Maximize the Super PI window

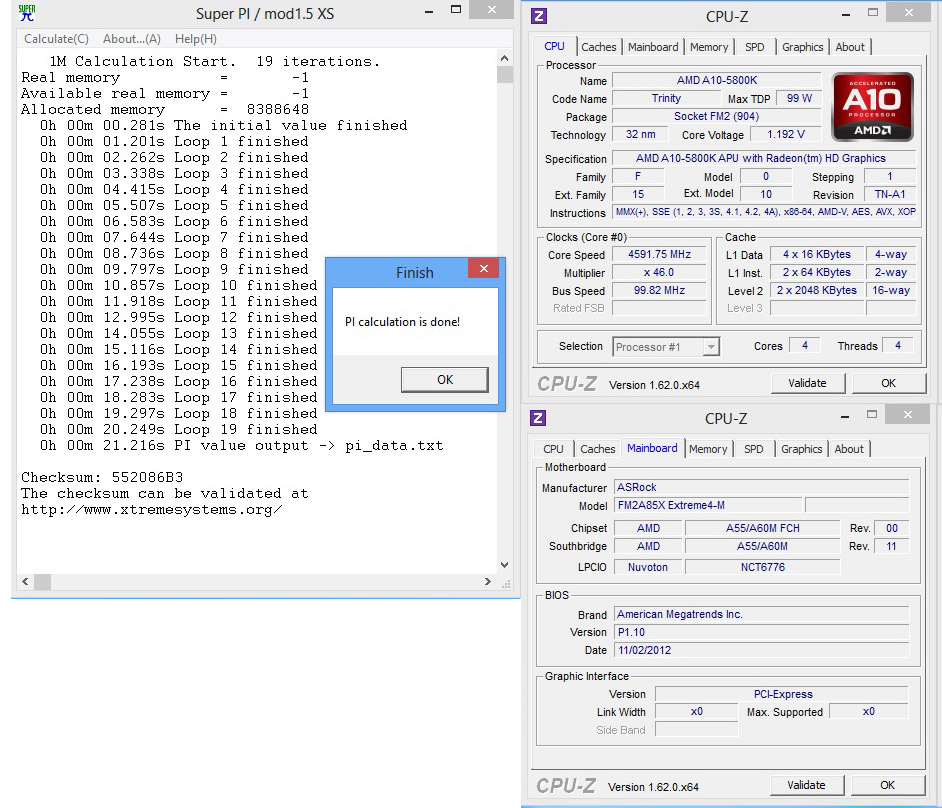click(x=456, y=10)
